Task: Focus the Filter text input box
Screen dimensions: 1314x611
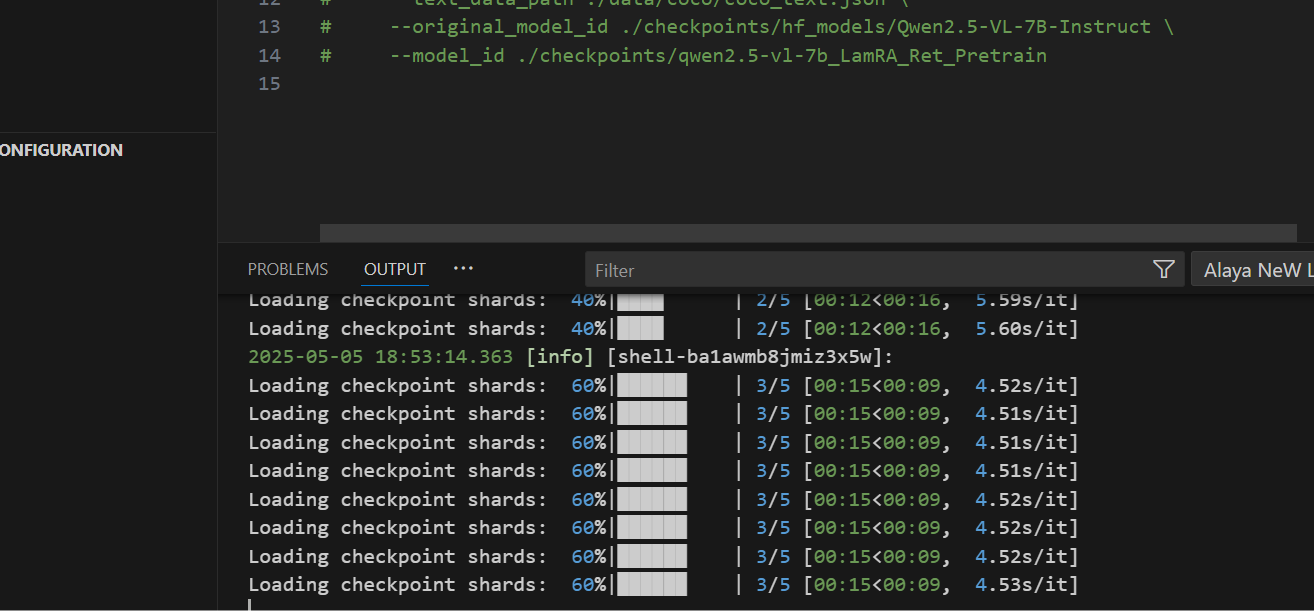Action: coord(860,270)
